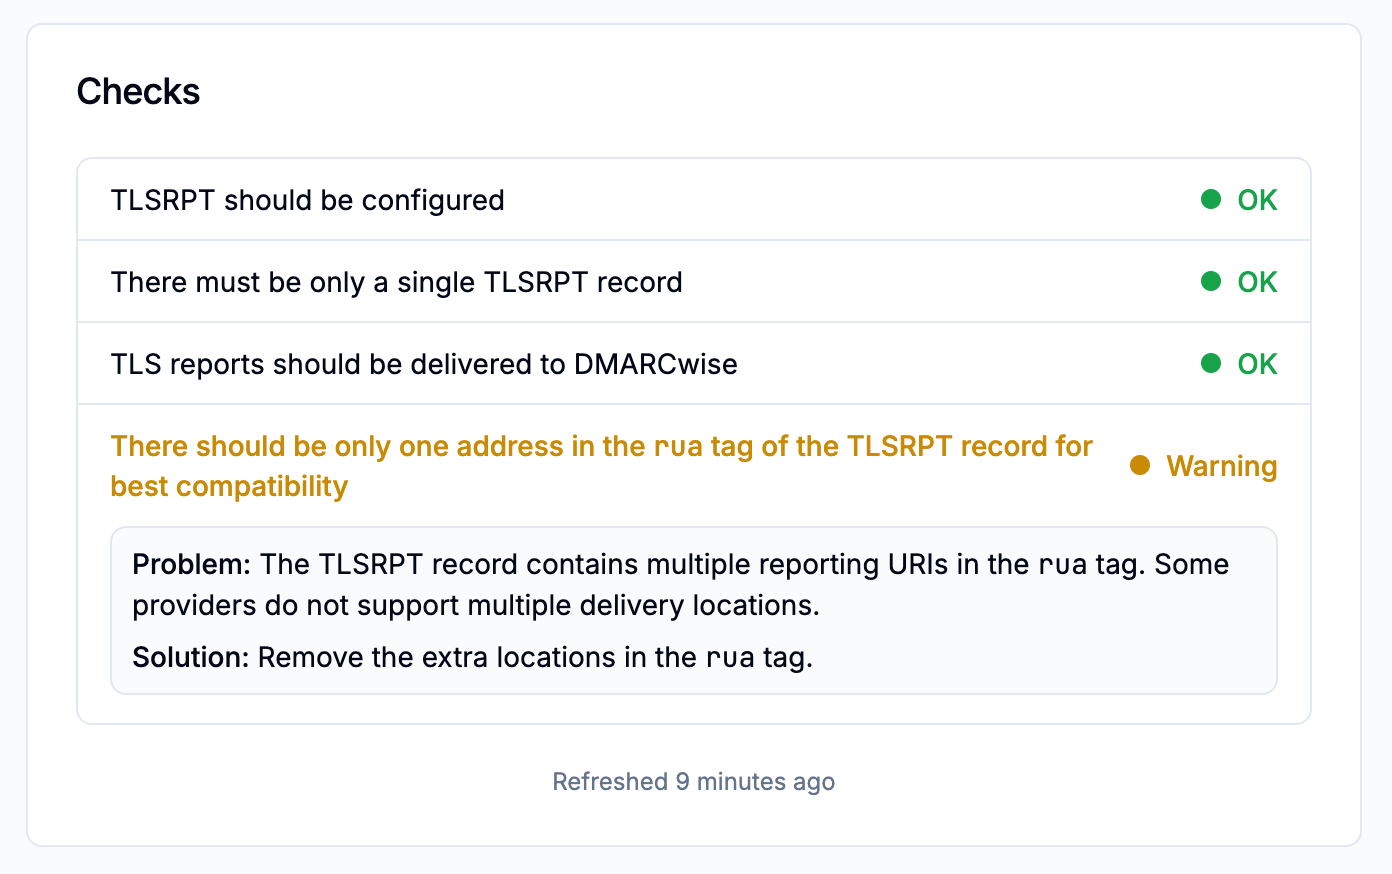Click the OK label next to the first check

coord(1259,199)
